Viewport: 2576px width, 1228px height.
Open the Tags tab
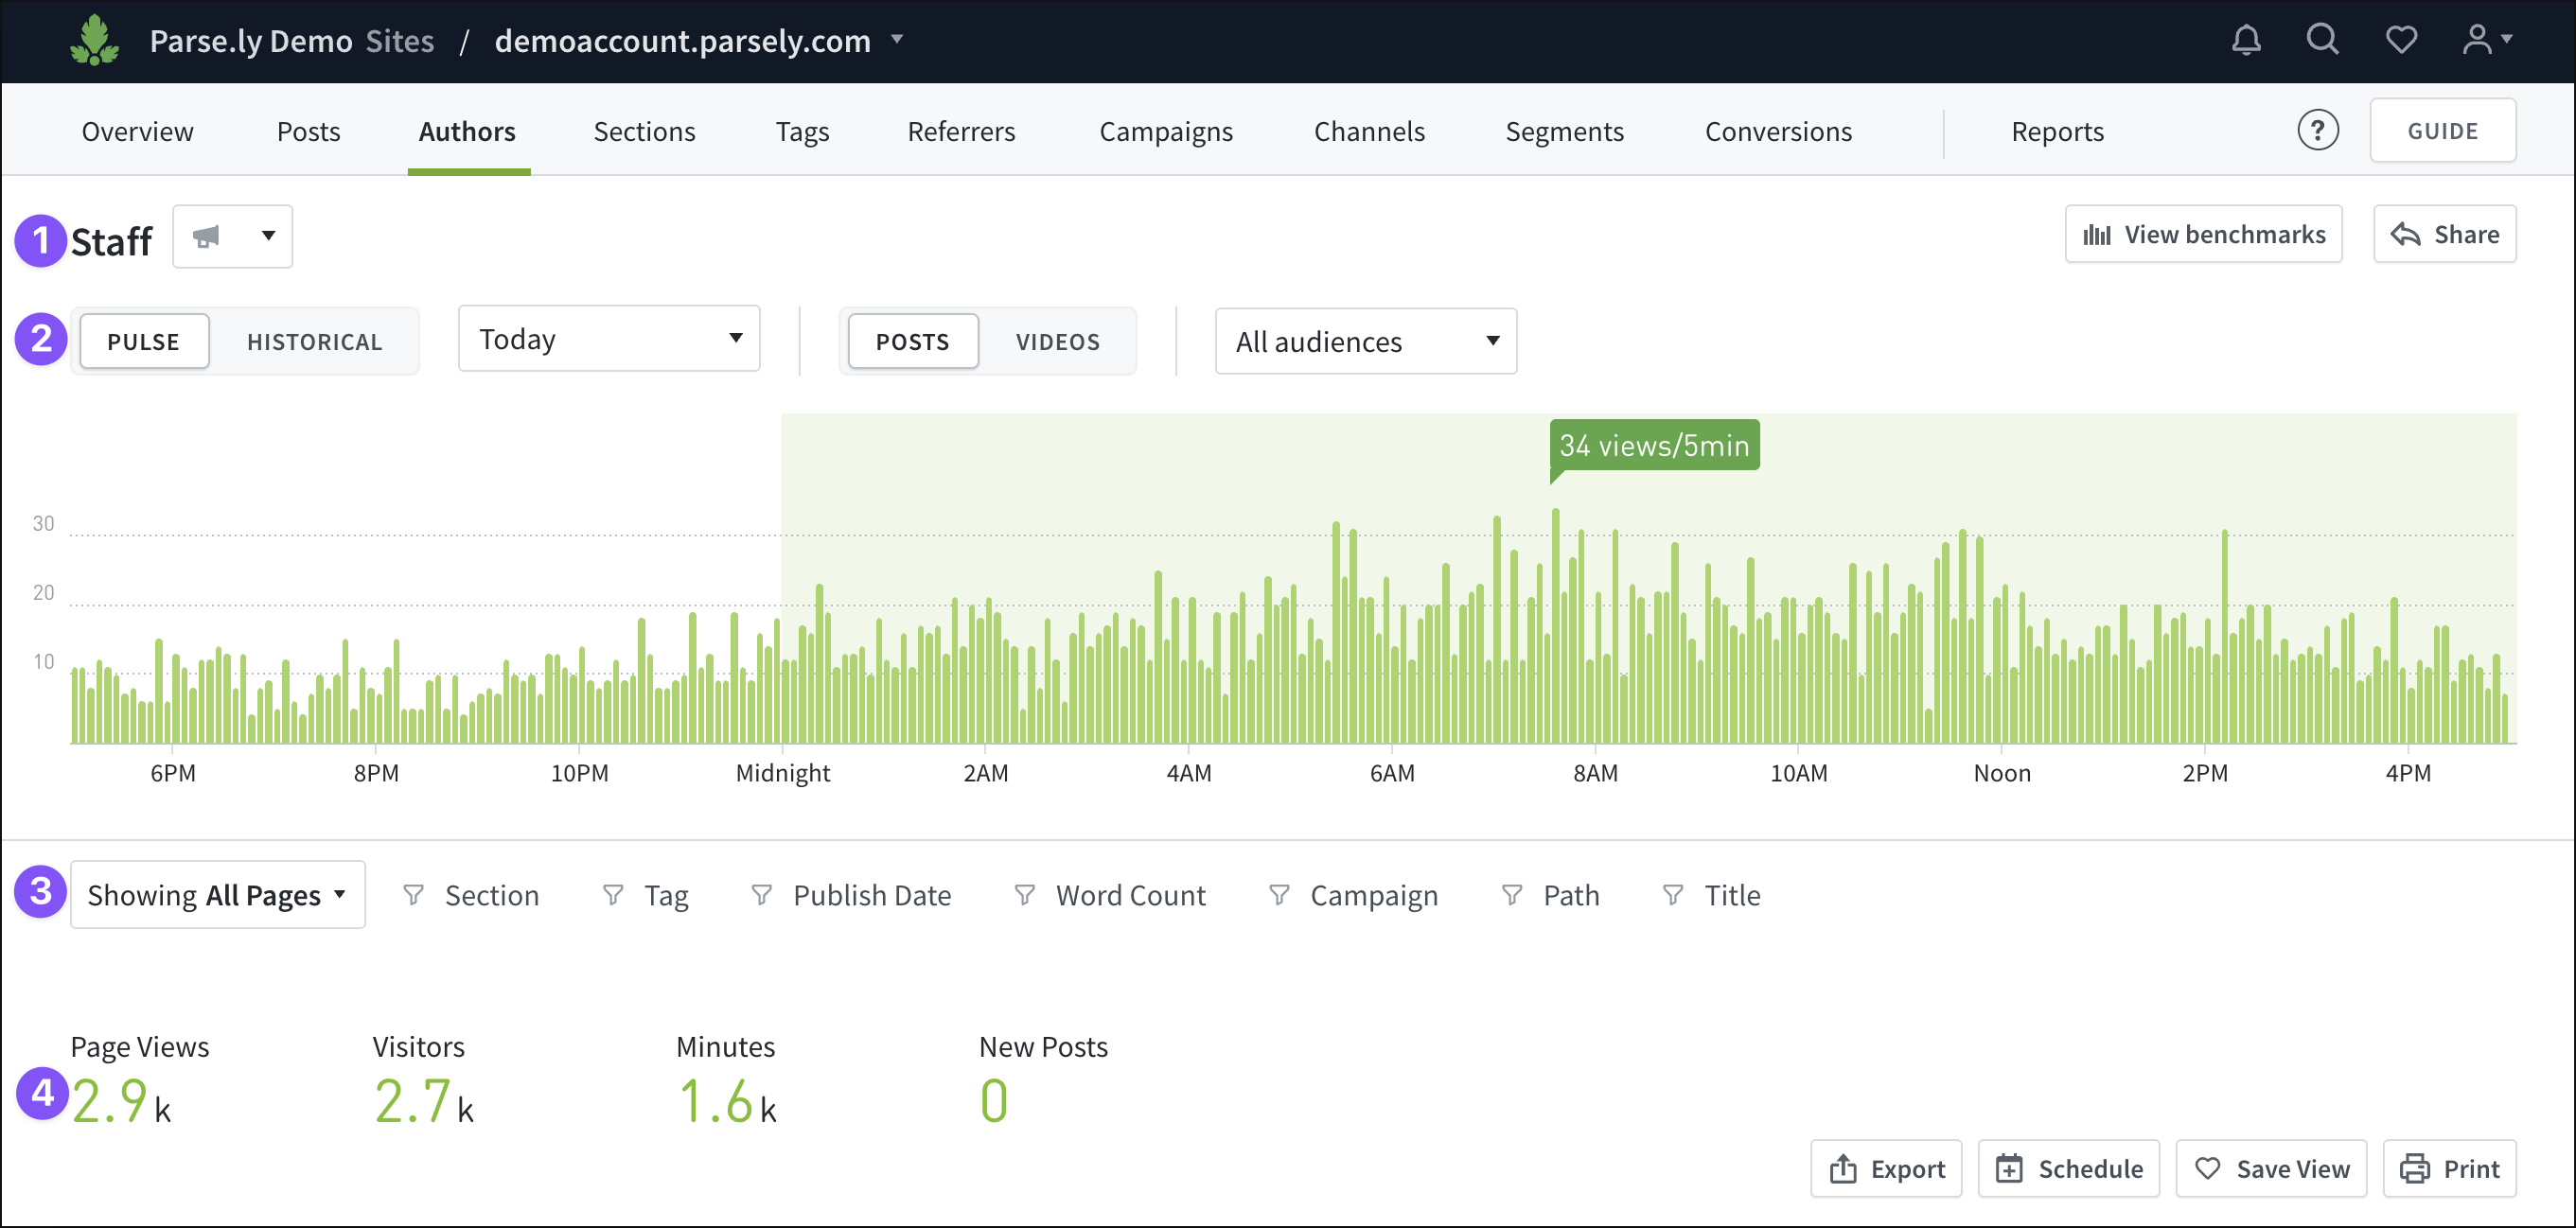(x=803, y=132)
